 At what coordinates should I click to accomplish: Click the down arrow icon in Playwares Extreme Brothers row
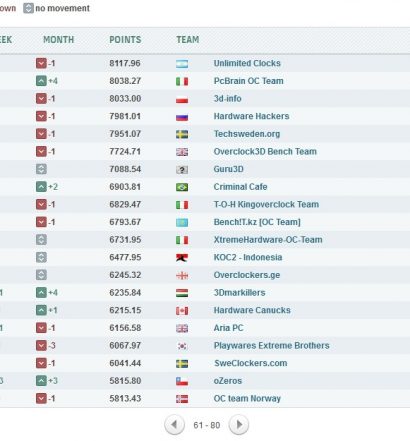click(x=41, y=346)
